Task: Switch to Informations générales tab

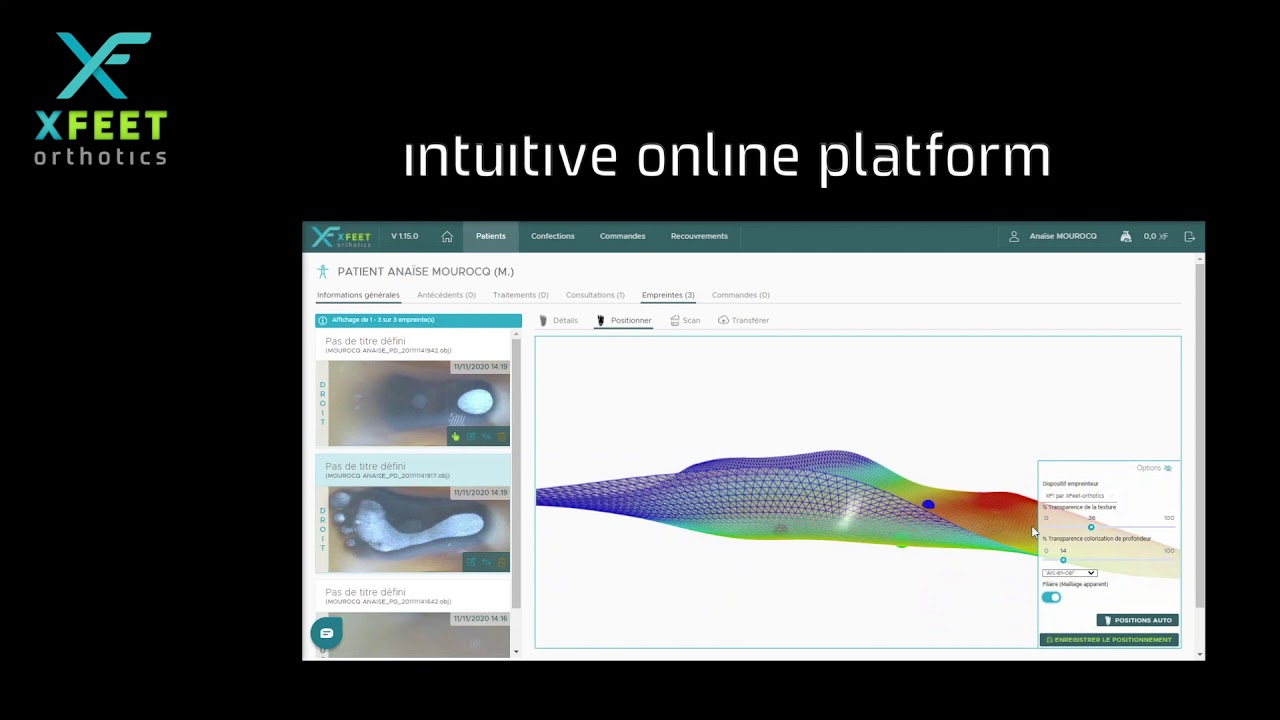Action: point(358,295)
